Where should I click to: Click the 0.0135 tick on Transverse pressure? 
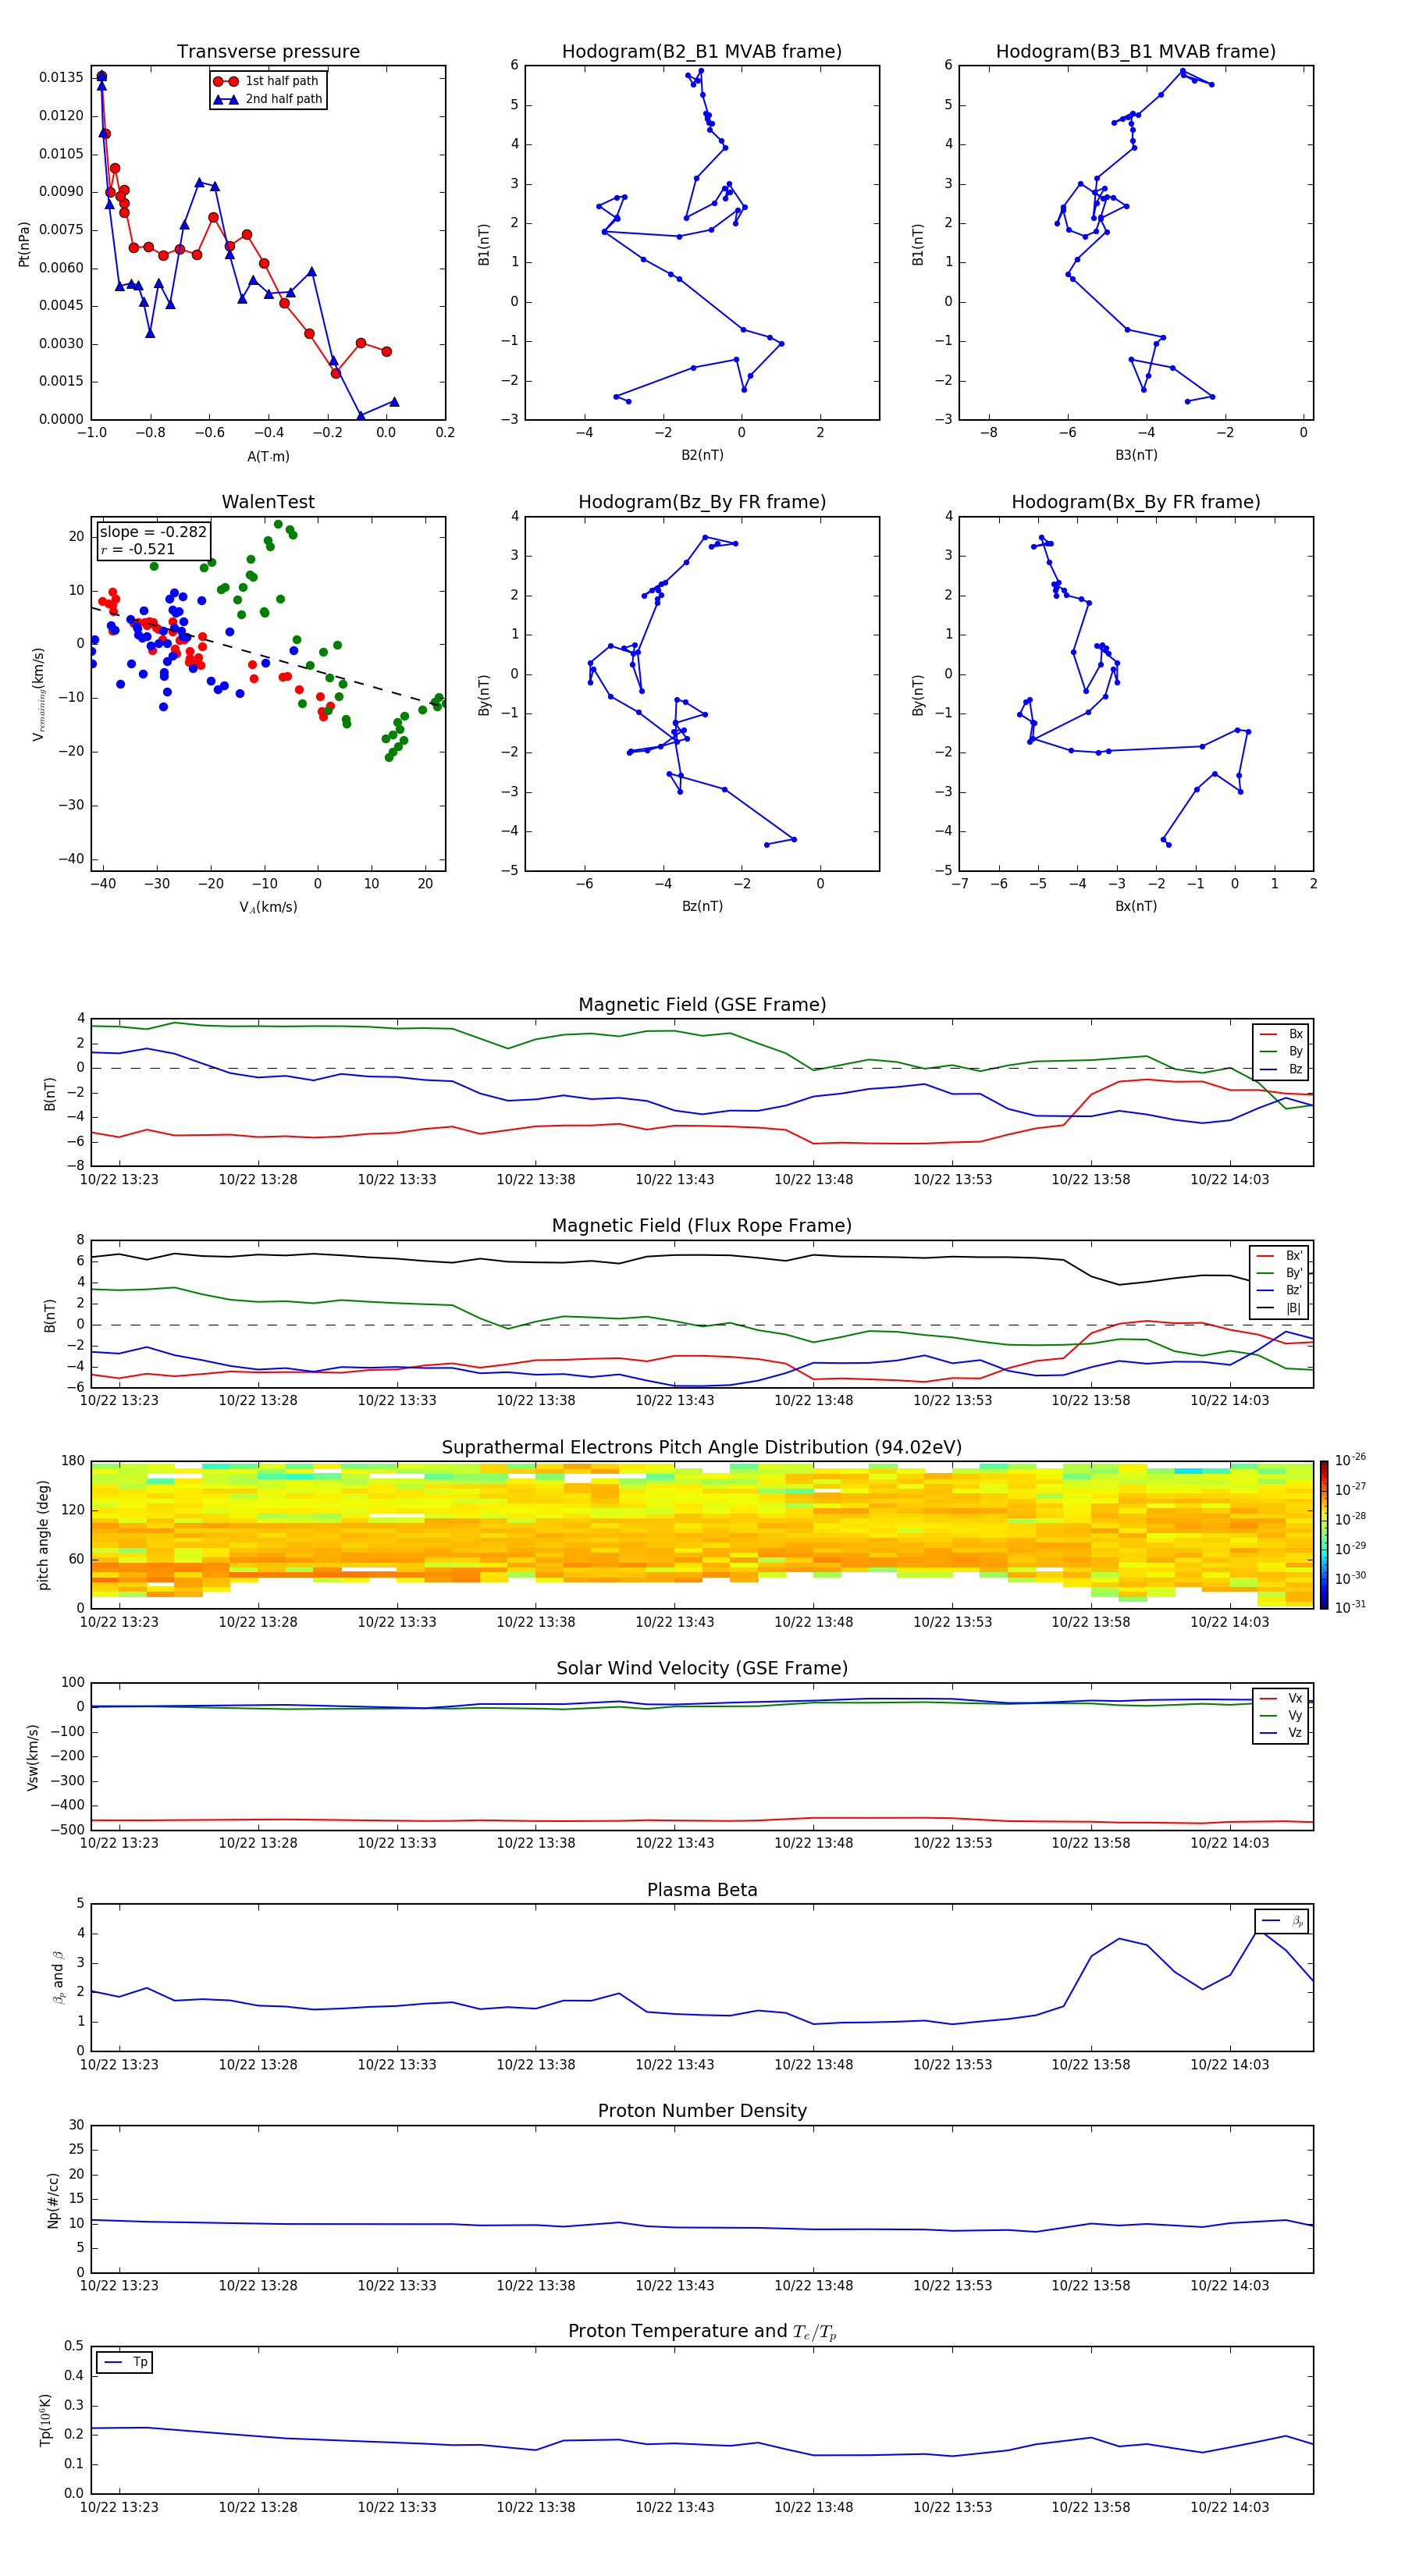pos(61,78)
